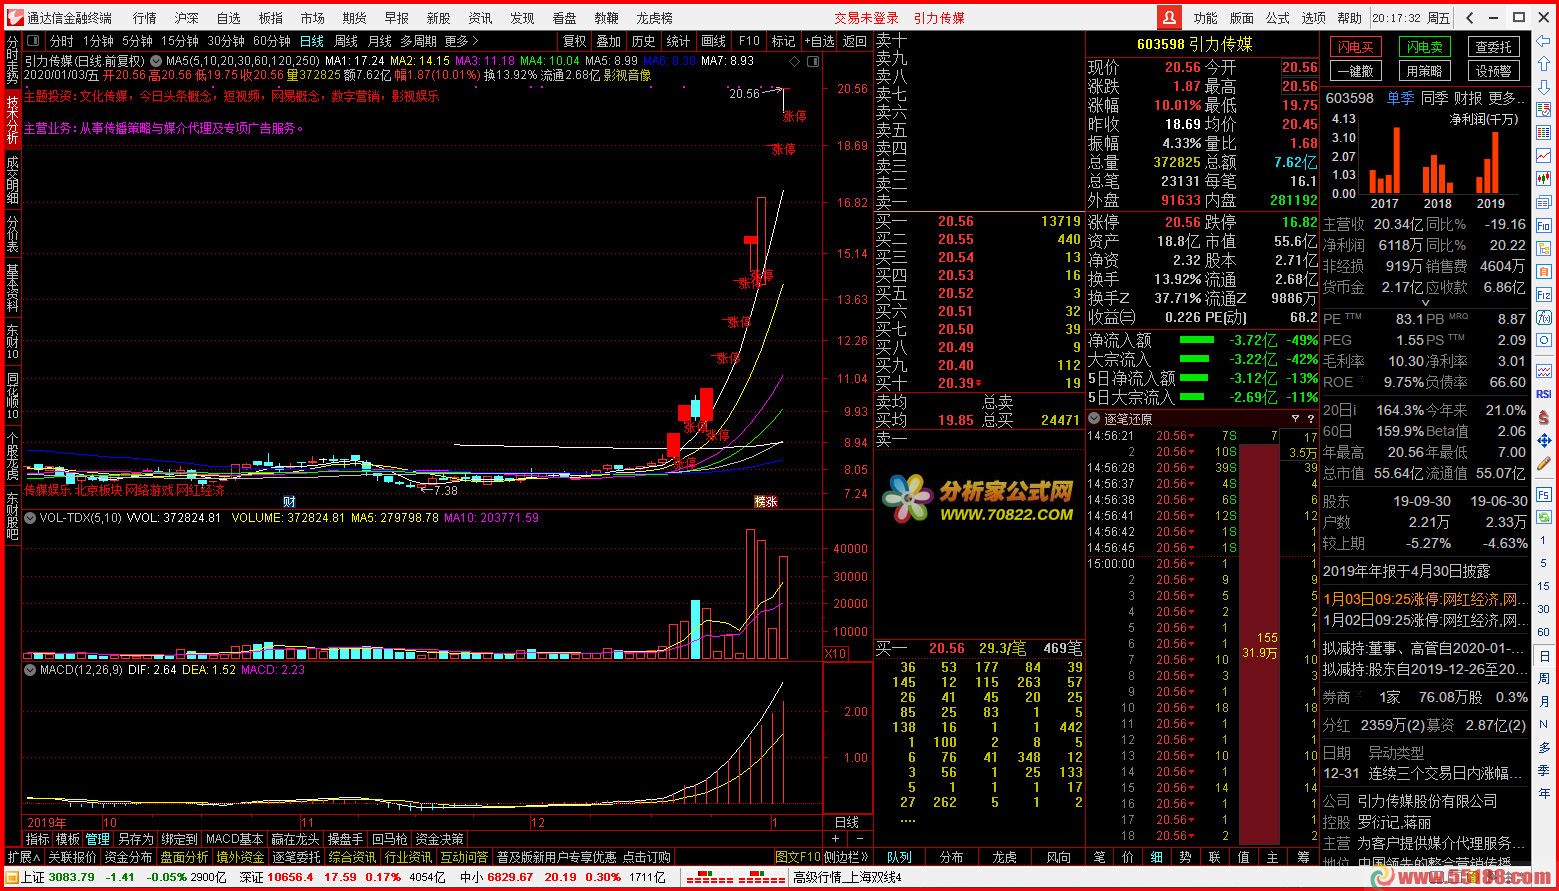Click the 财 marker on the price chart

click(289, 501)
